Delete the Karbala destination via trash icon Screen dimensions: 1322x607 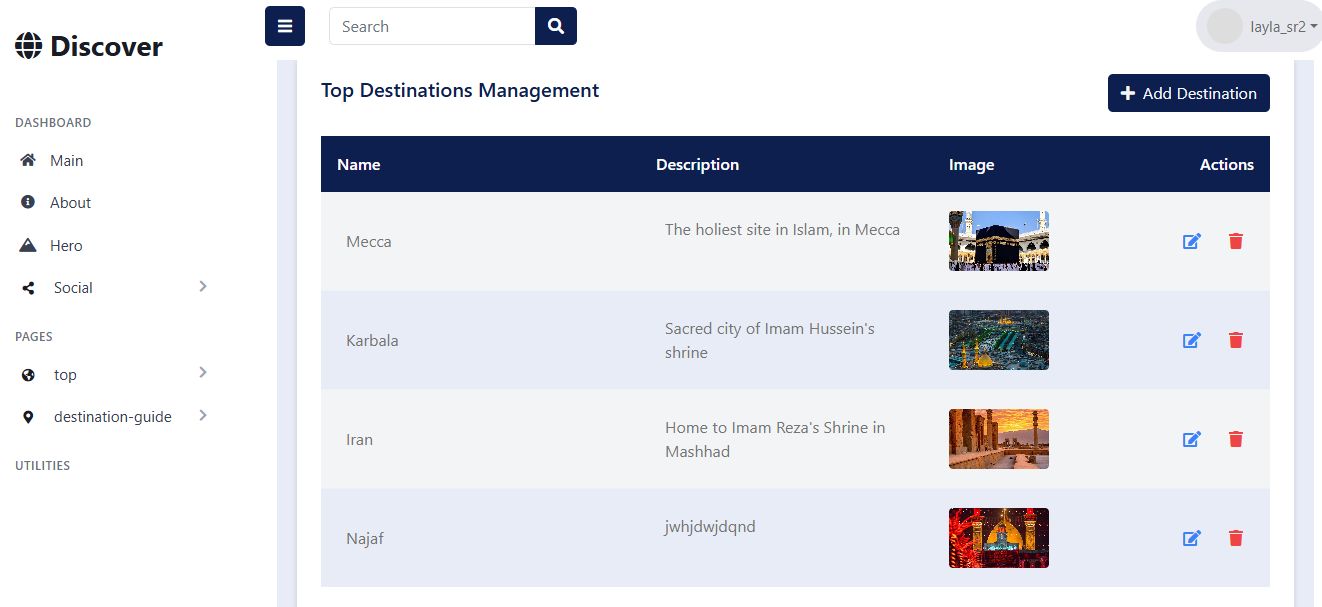tap(1236, 340)
